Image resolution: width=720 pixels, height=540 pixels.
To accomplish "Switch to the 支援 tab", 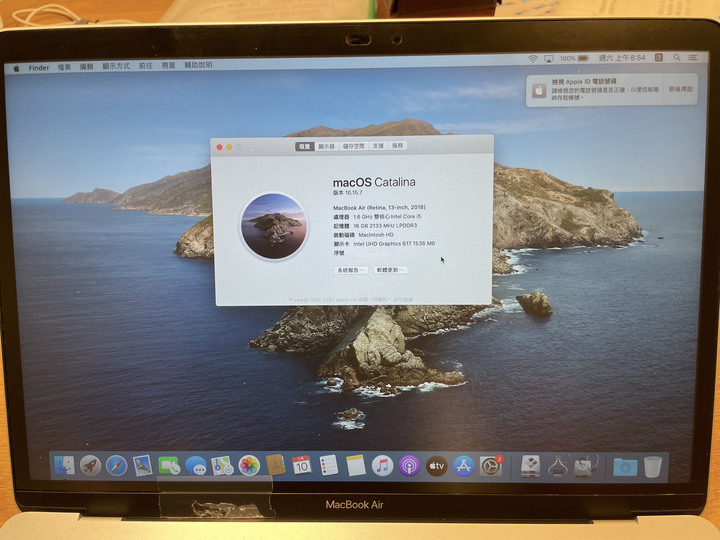I will tap(378, 146).
